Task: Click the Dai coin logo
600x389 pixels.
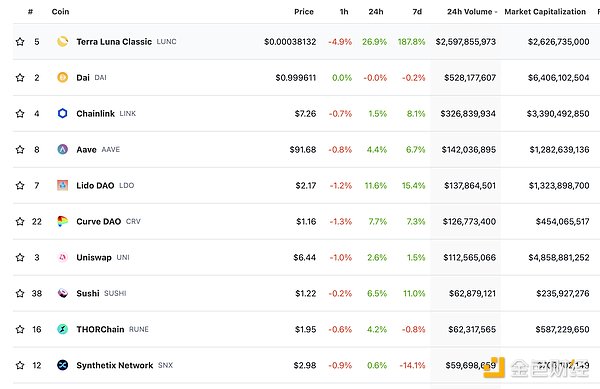Action: coord(62,78)
